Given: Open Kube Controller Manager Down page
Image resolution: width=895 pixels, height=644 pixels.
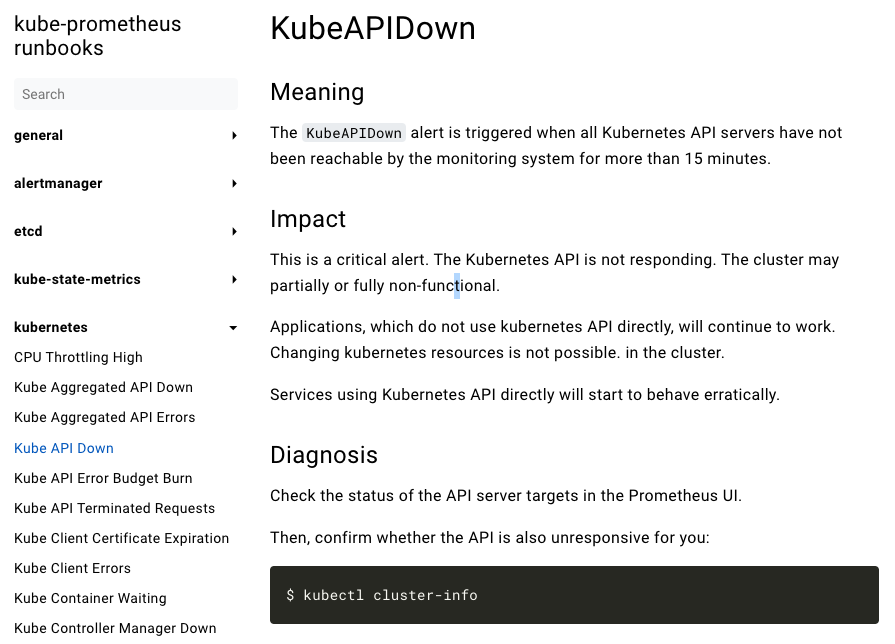Looking at the screenshot, I should [x=115, y=629].
